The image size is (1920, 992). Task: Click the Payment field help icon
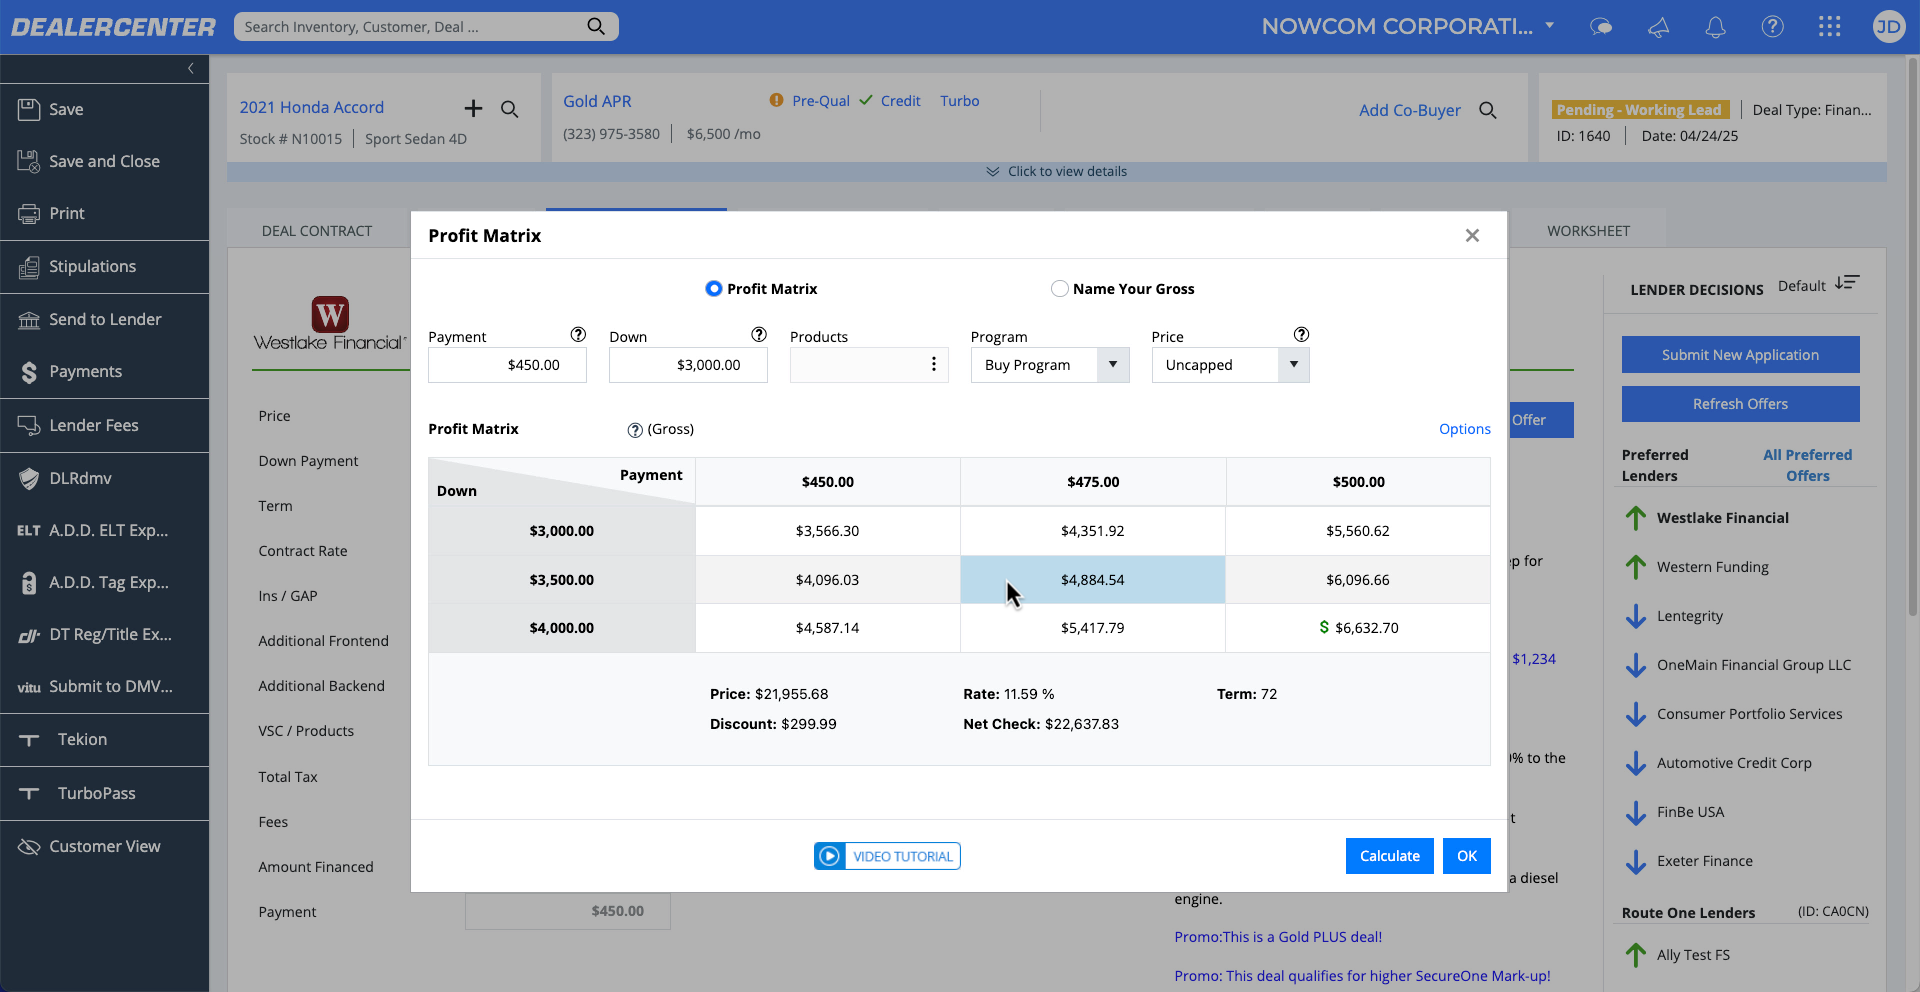click(578, 335)
